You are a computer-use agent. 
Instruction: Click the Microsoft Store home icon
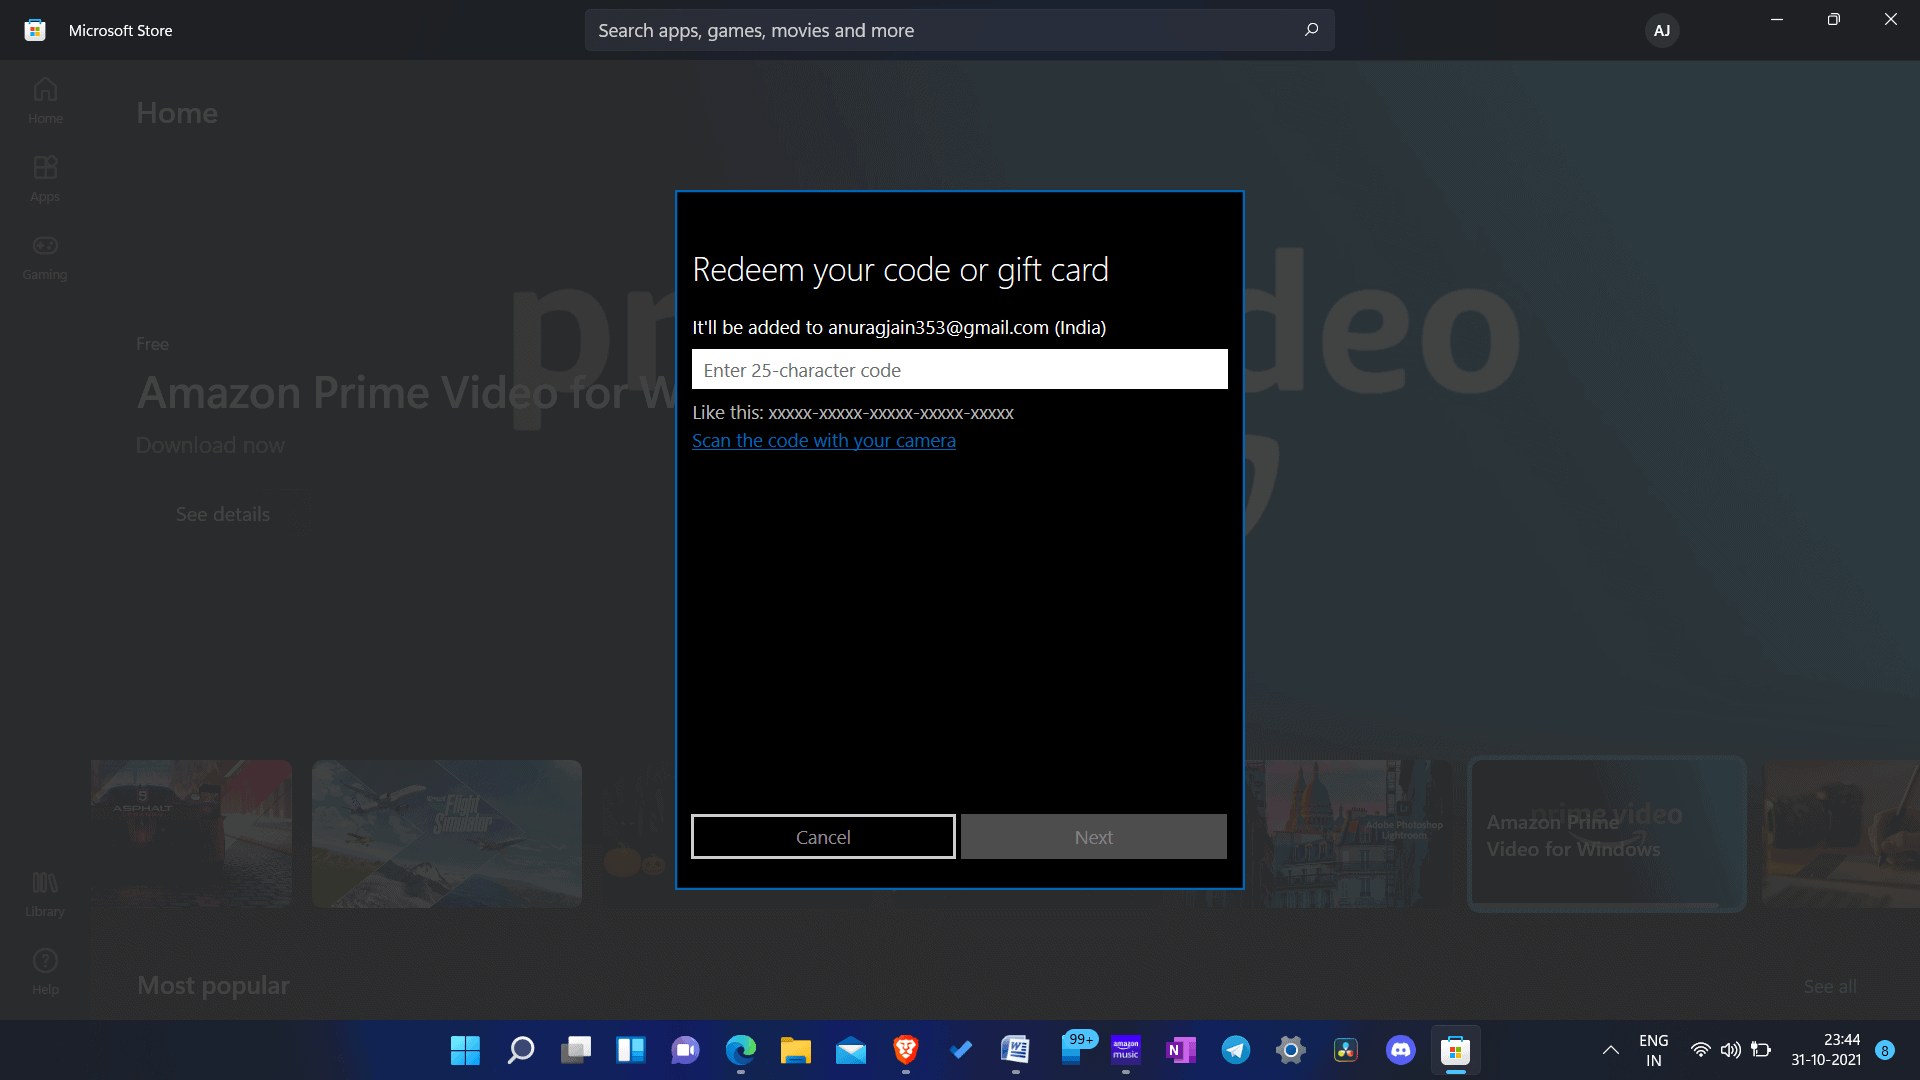(x=45, y=99)
